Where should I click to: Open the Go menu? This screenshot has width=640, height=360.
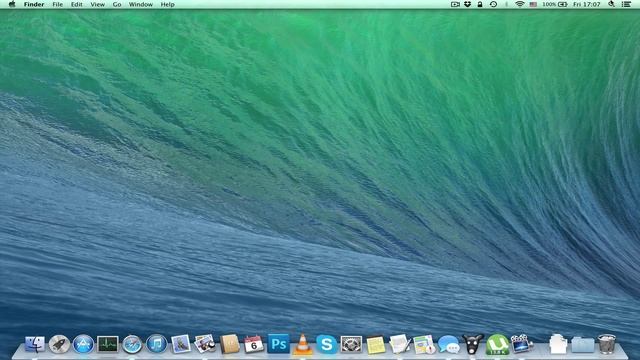117,4
